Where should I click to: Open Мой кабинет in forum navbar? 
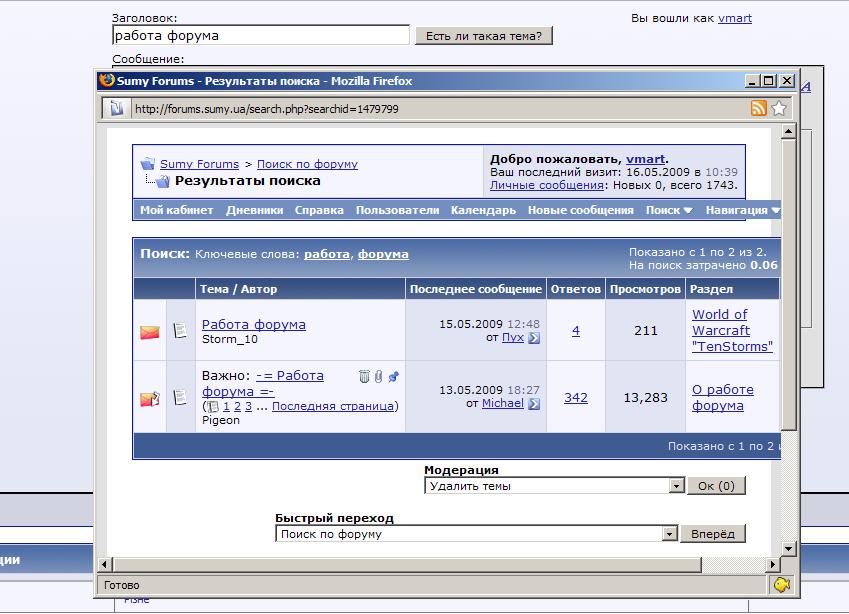pyautogui.click(x=176, y=210)
